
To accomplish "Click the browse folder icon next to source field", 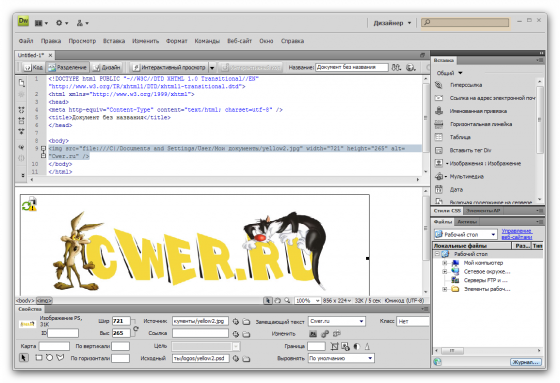I will click(x=246, y=322).
